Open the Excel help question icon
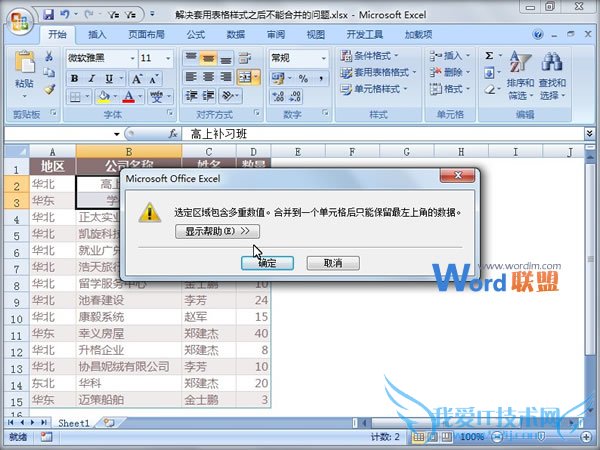 point(538,34)
